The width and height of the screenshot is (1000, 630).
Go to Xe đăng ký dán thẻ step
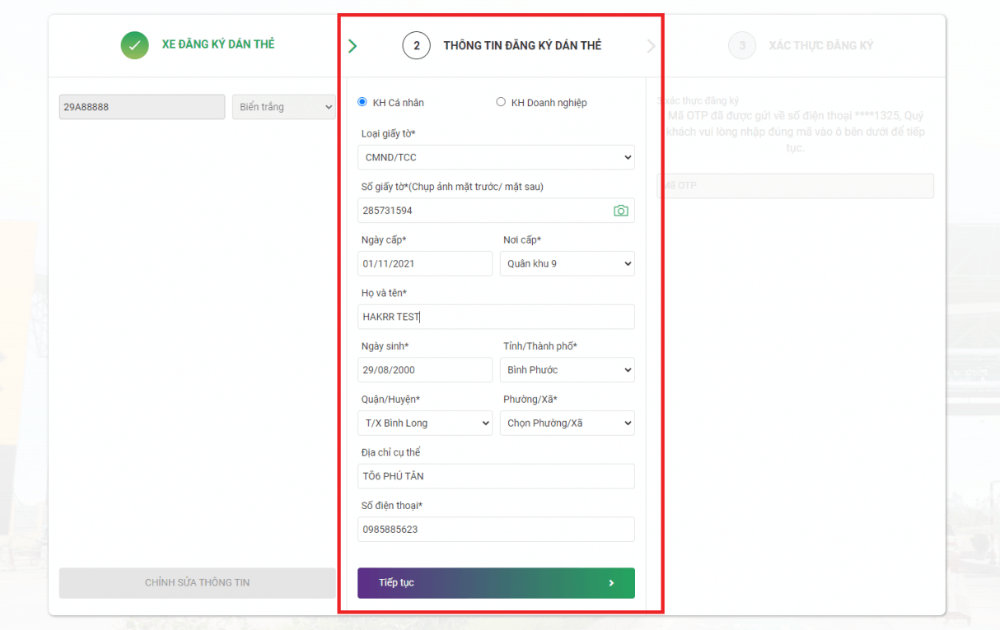coord(218,45)
